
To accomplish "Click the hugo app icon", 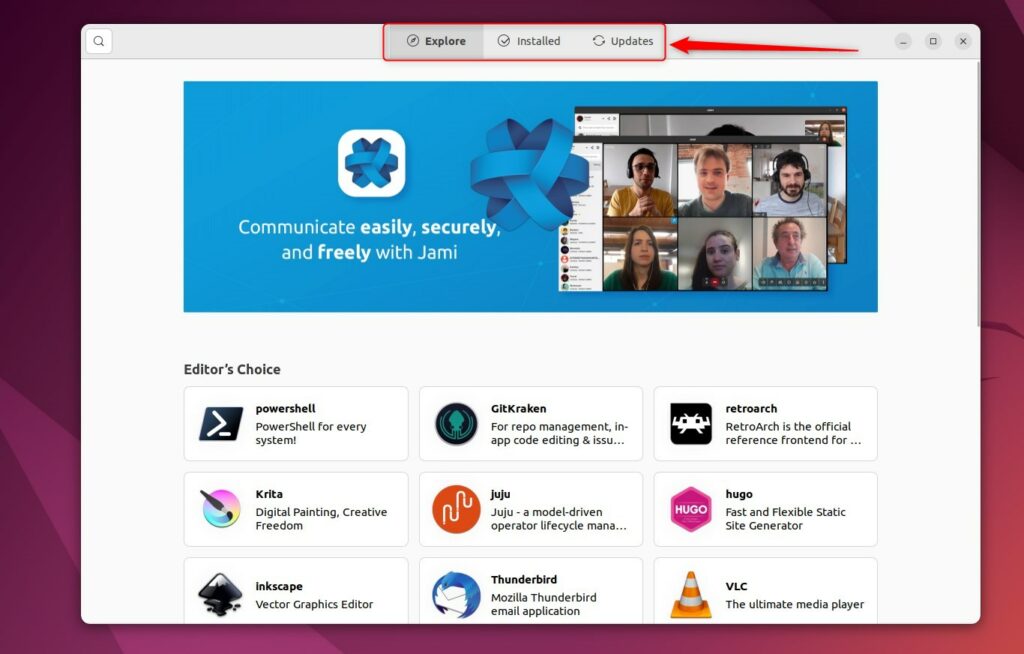I will pyautogui.click(x=690, y=509).
